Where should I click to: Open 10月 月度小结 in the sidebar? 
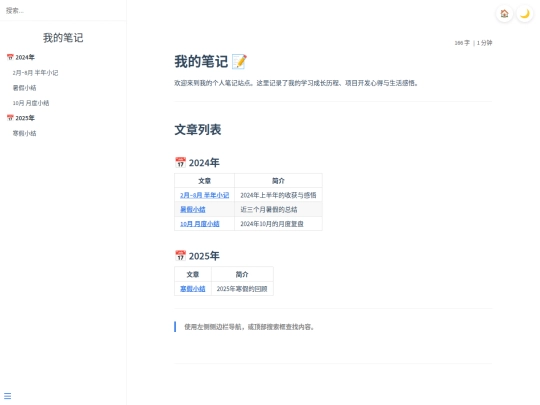31,103
